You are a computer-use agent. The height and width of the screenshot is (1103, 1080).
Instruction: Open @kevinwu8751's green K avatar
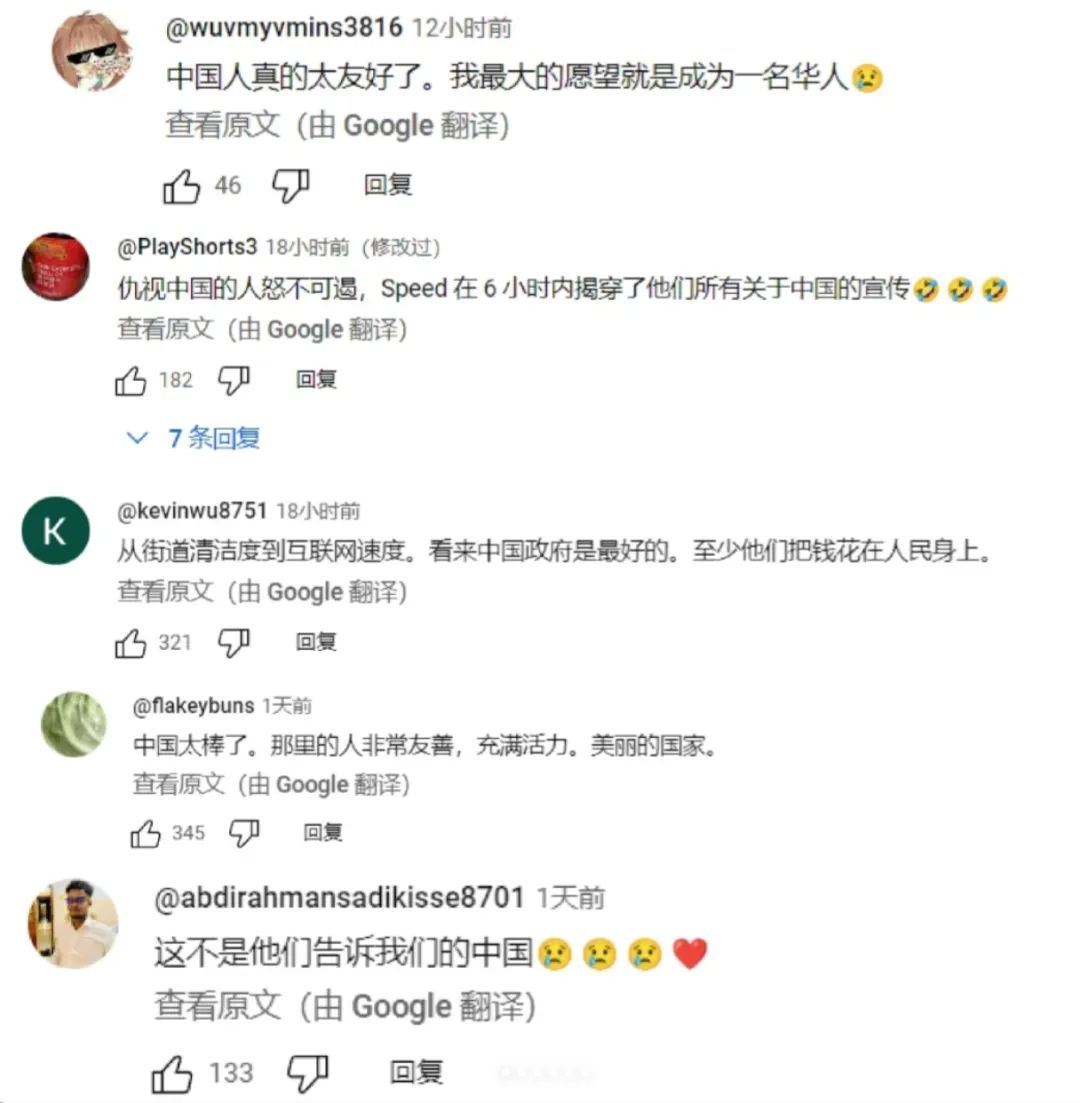coord(56,531)
